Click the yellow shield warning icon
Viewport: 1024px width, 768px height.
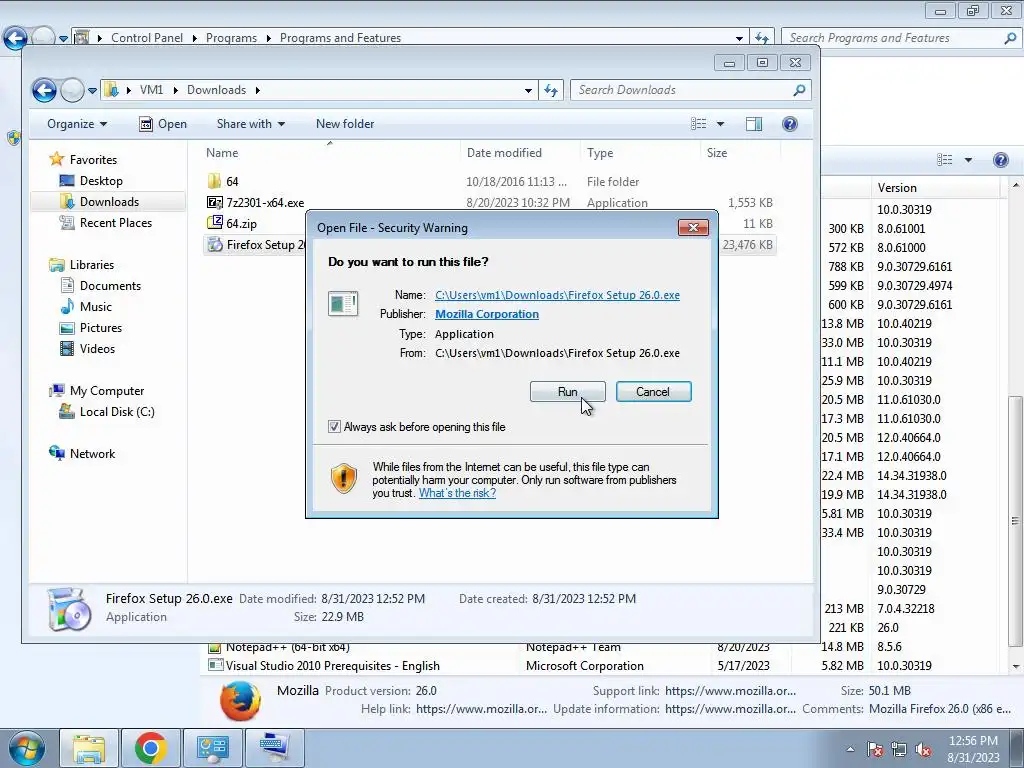pyautogui.click(x=344, y=478)
